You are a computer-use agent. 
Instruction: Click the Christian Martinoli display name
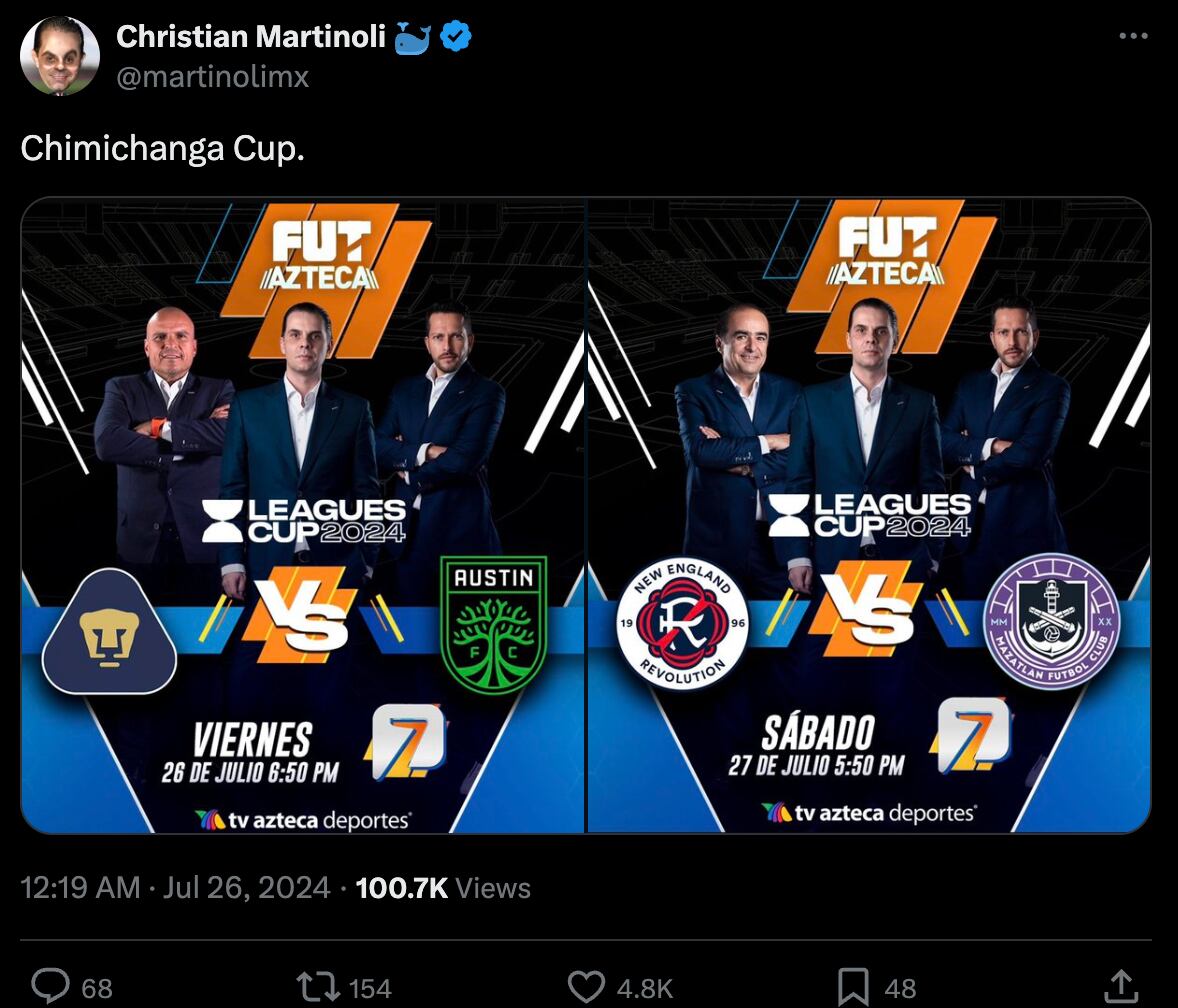[x=250, y=37]
